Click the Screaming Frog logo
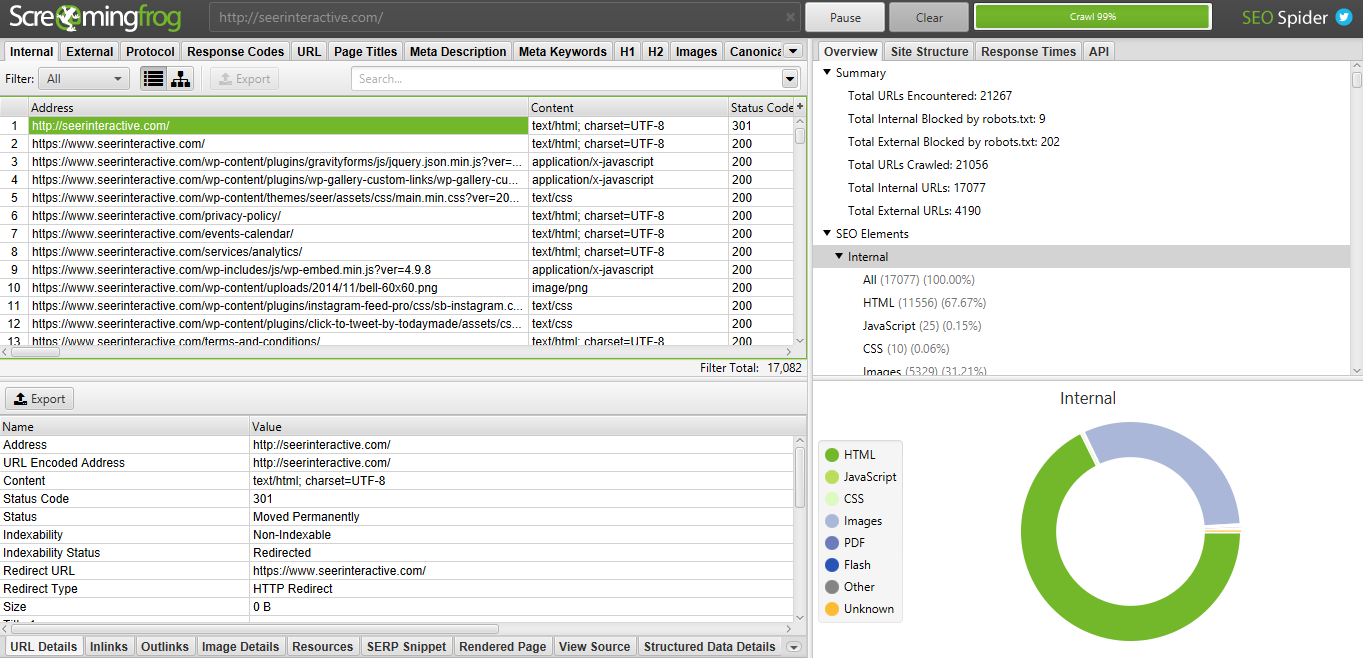This screenshot has width=1363, height=658. point(95,18)
